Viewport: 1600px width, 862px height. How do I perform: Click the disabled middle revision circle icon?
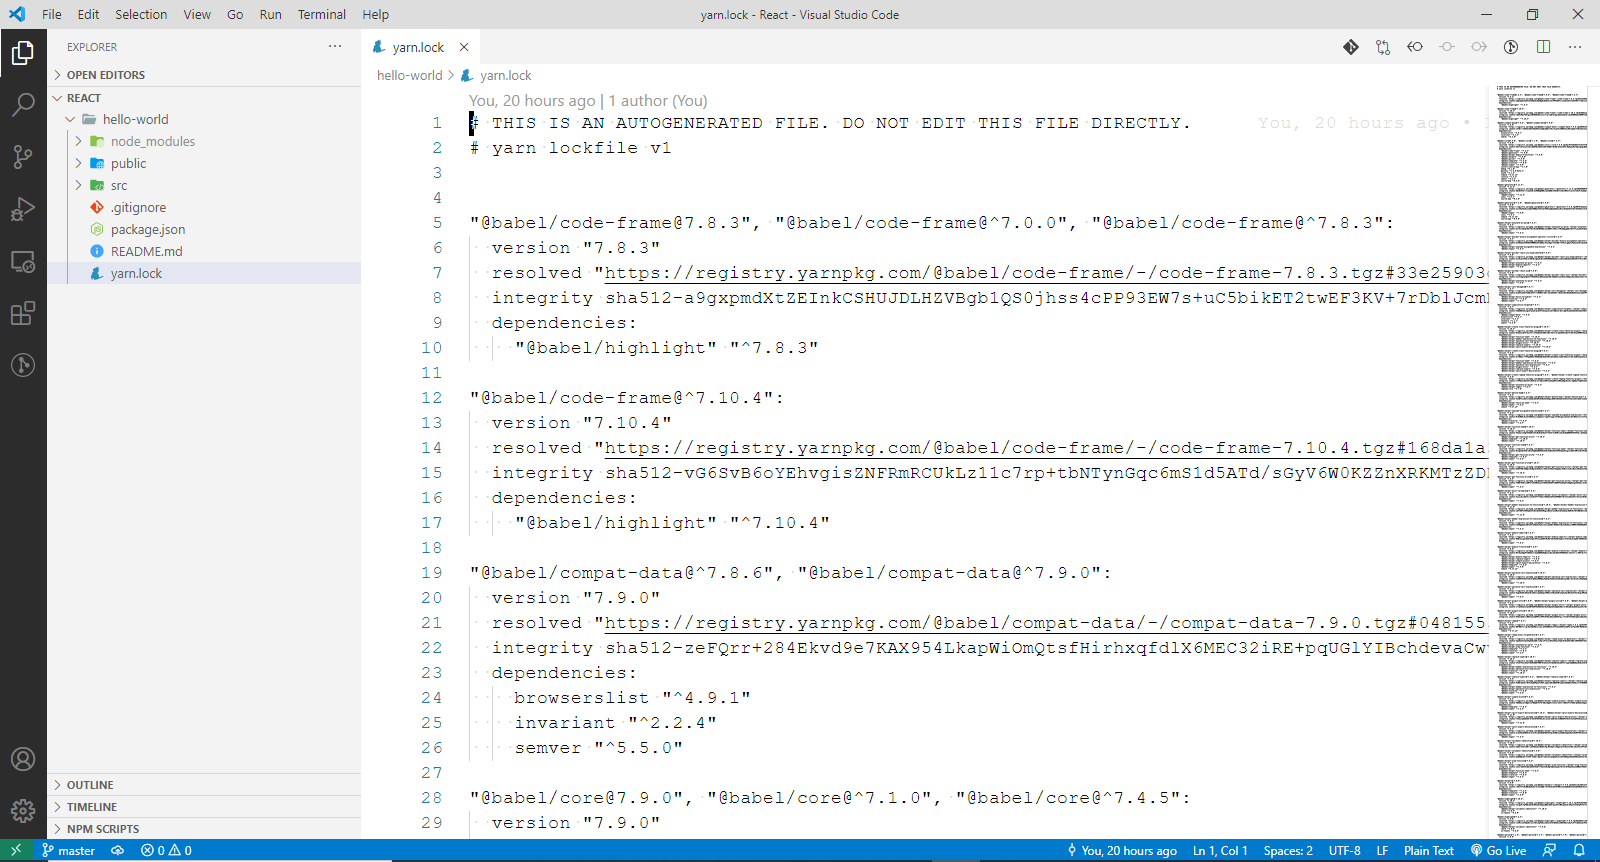tap(1447, 47)
